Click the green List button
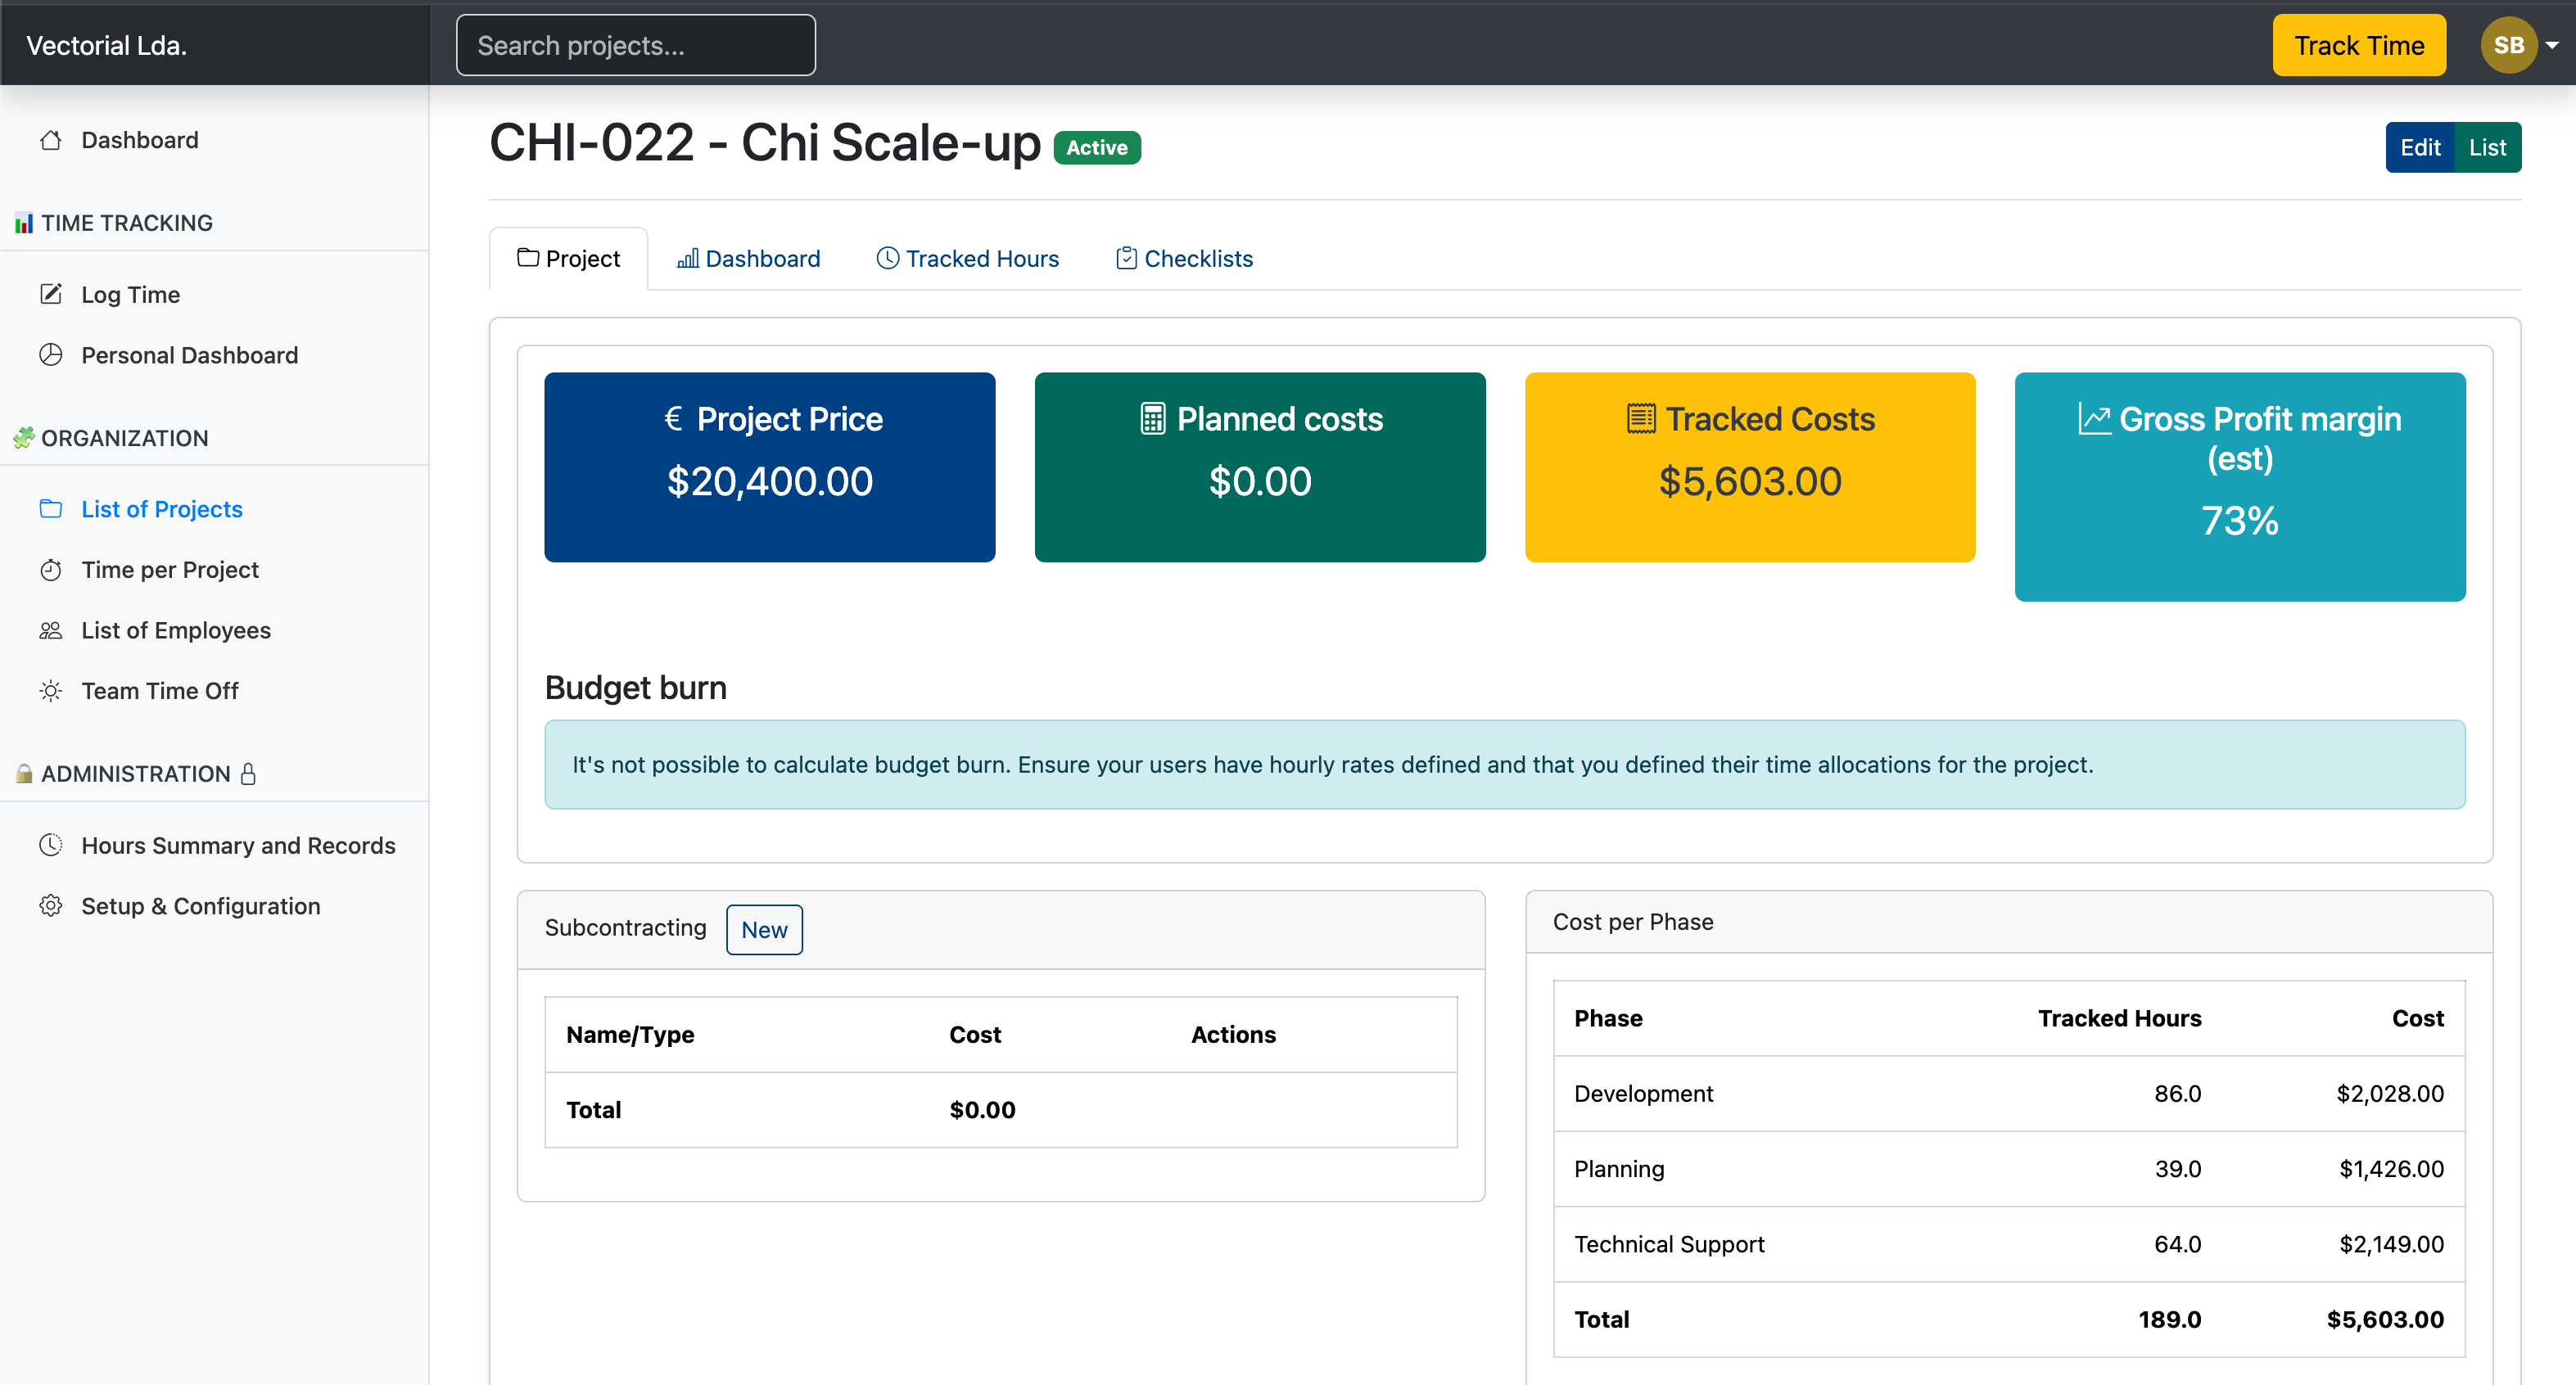This screenshot has height=1385, width=2576. (2487, 148)
